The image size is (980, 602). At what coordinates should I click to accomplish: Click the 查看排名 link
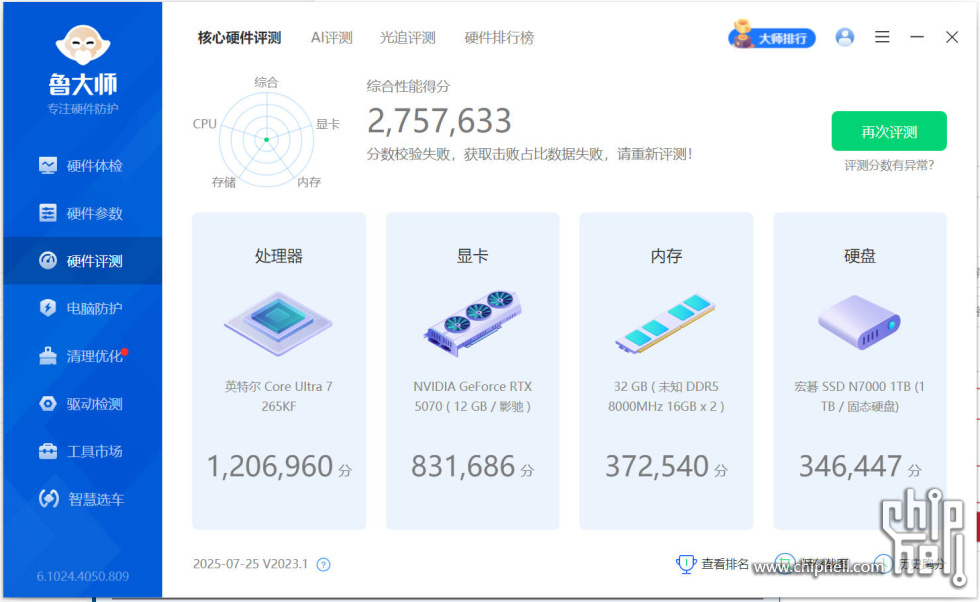[x=724, y=564]
